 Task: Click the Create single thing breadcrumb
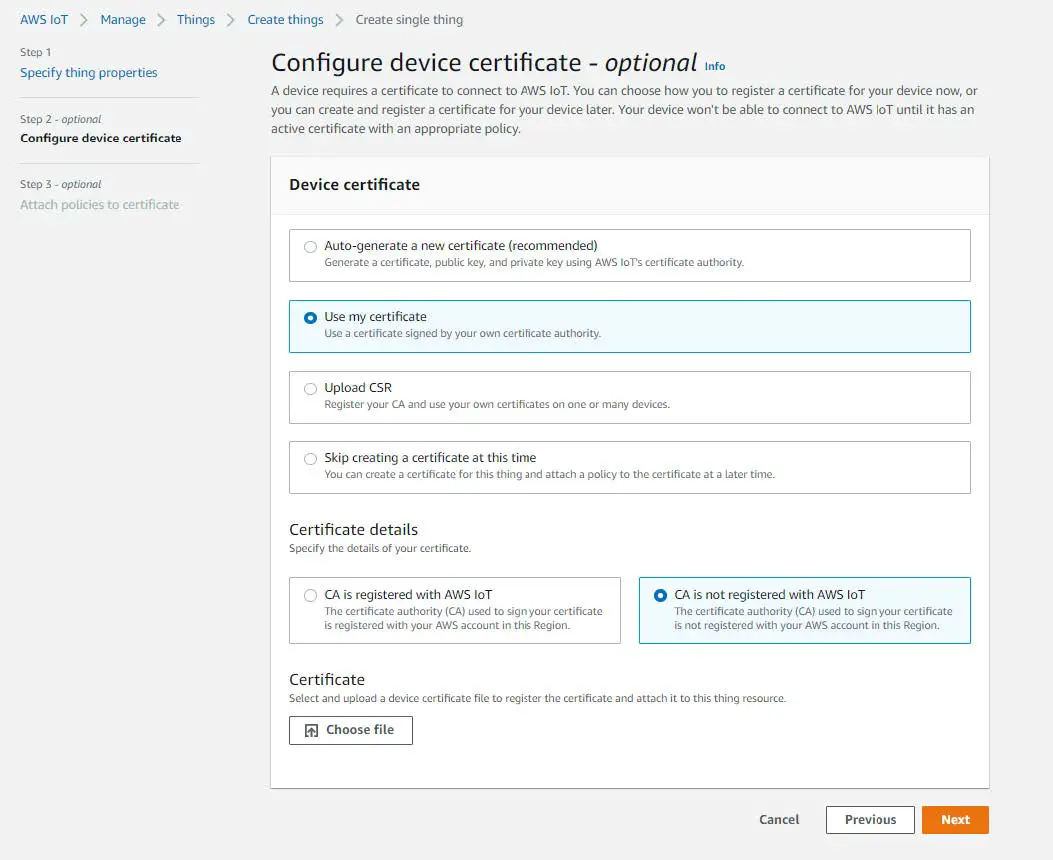coord(409,20)
